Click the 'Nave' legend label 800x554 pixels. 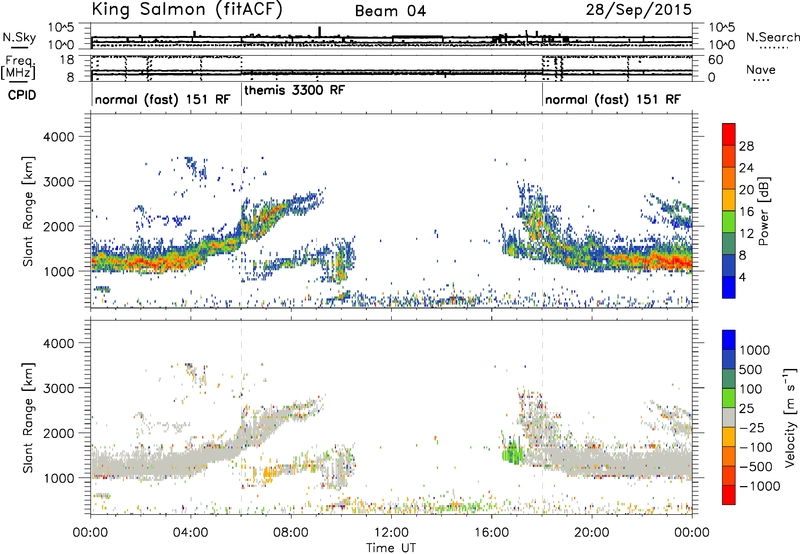pos(760,69)
